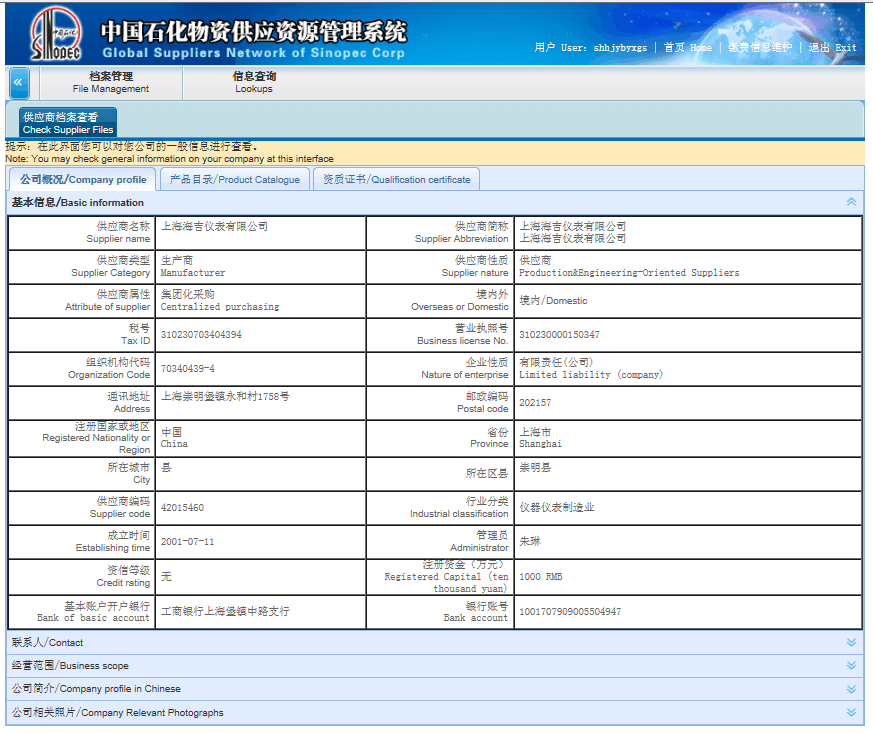Select the Supplier code 42015460
Image resolution: width=873 pixels, height=734 pixels.
click(182, 508)
